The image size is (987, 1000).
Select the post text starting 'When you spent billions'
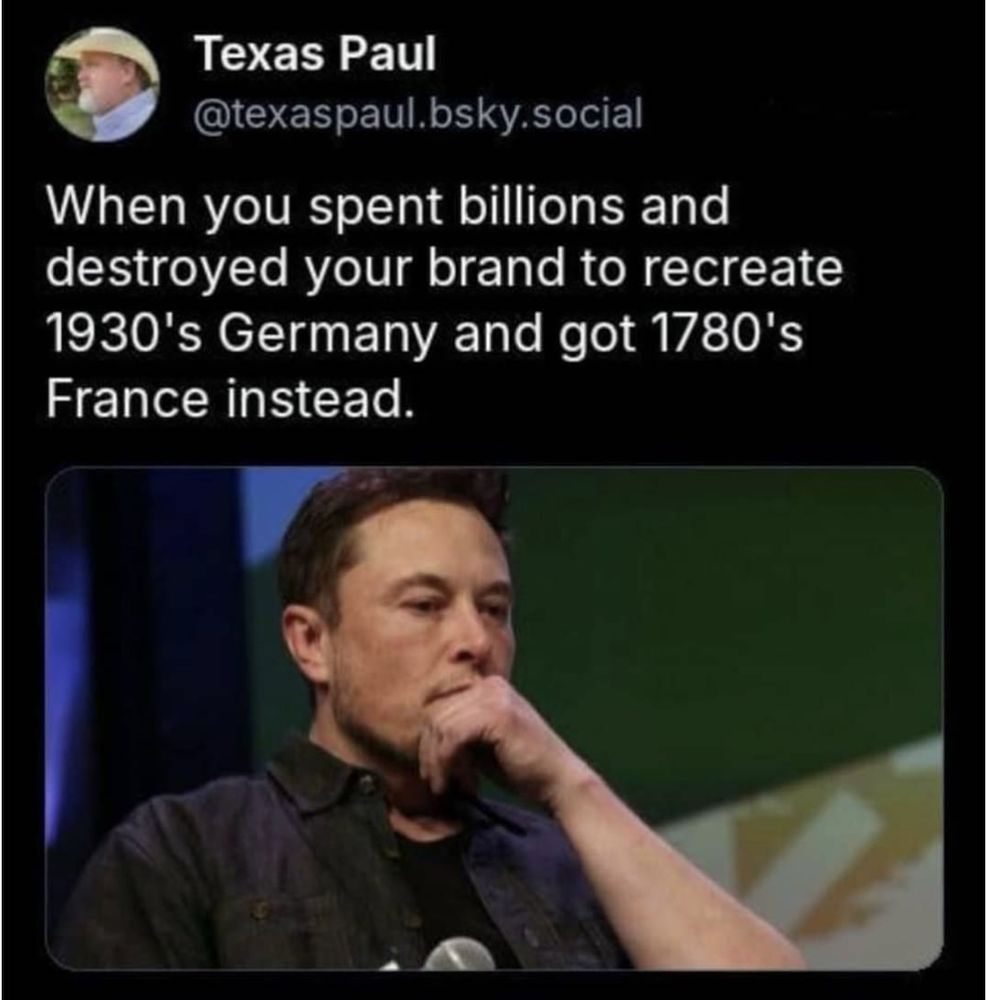click(x=444, y=302)
